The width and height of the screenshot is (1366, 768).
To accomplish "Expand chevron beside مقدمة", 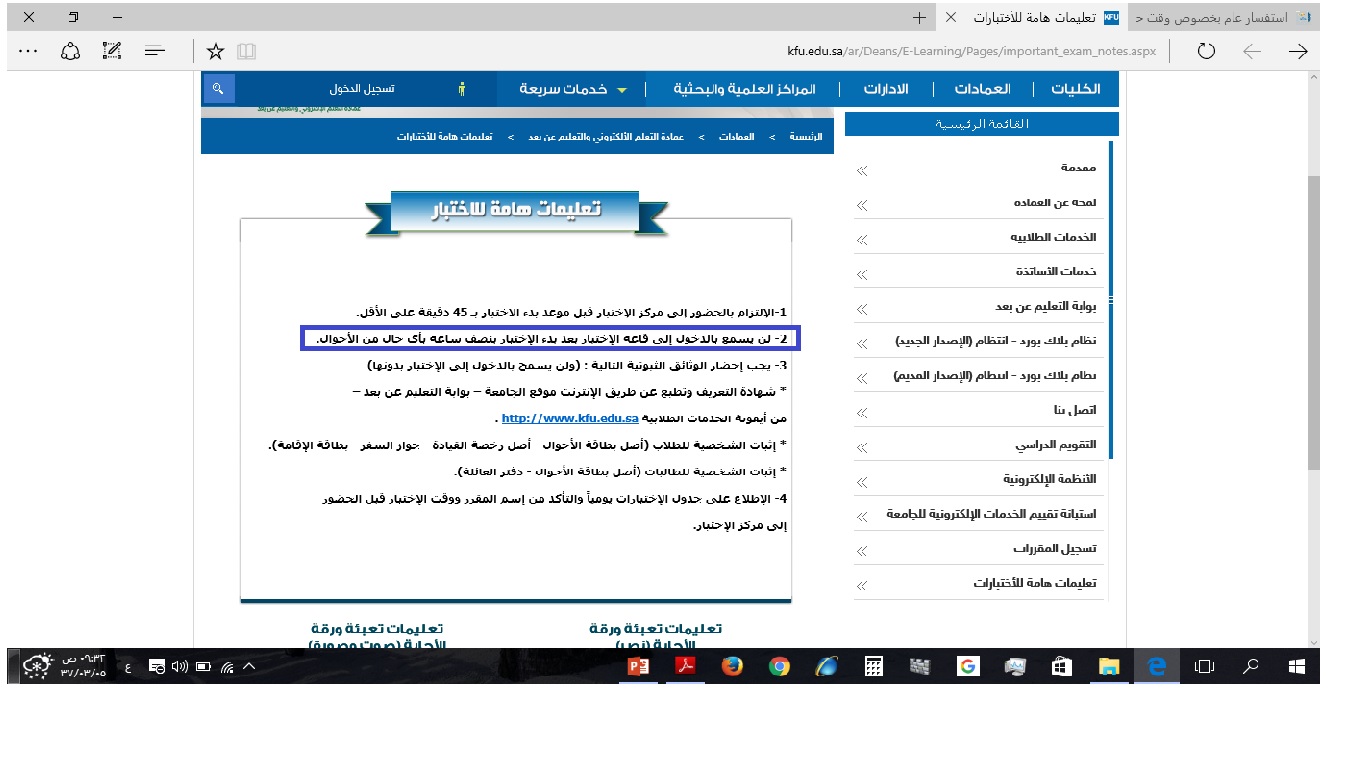I will point(862,172).
